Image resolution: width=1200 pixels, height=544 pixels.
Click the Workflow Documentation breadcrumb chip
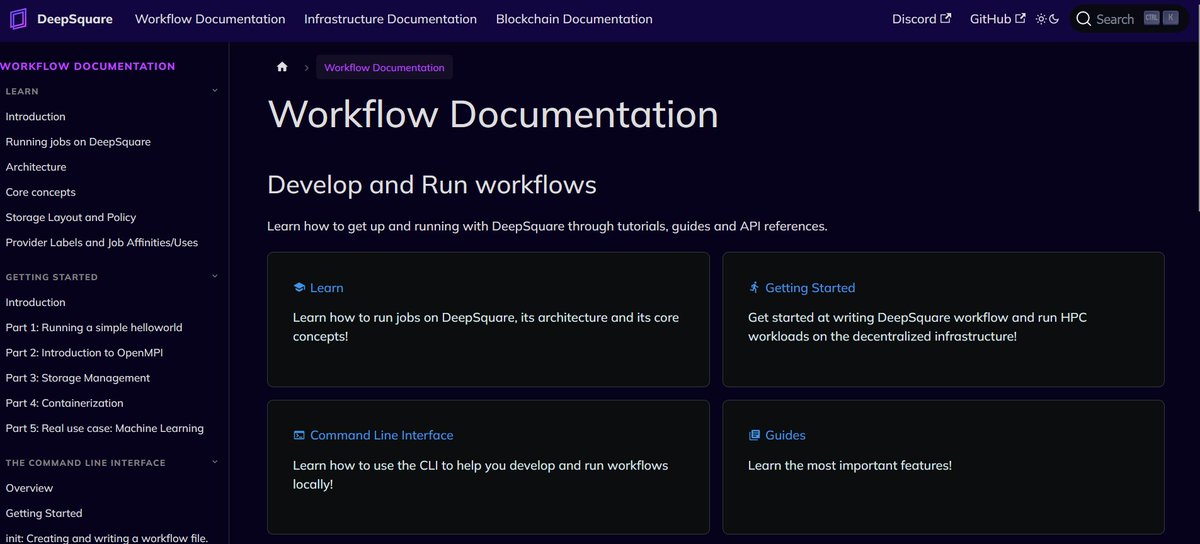coord(384,67)
